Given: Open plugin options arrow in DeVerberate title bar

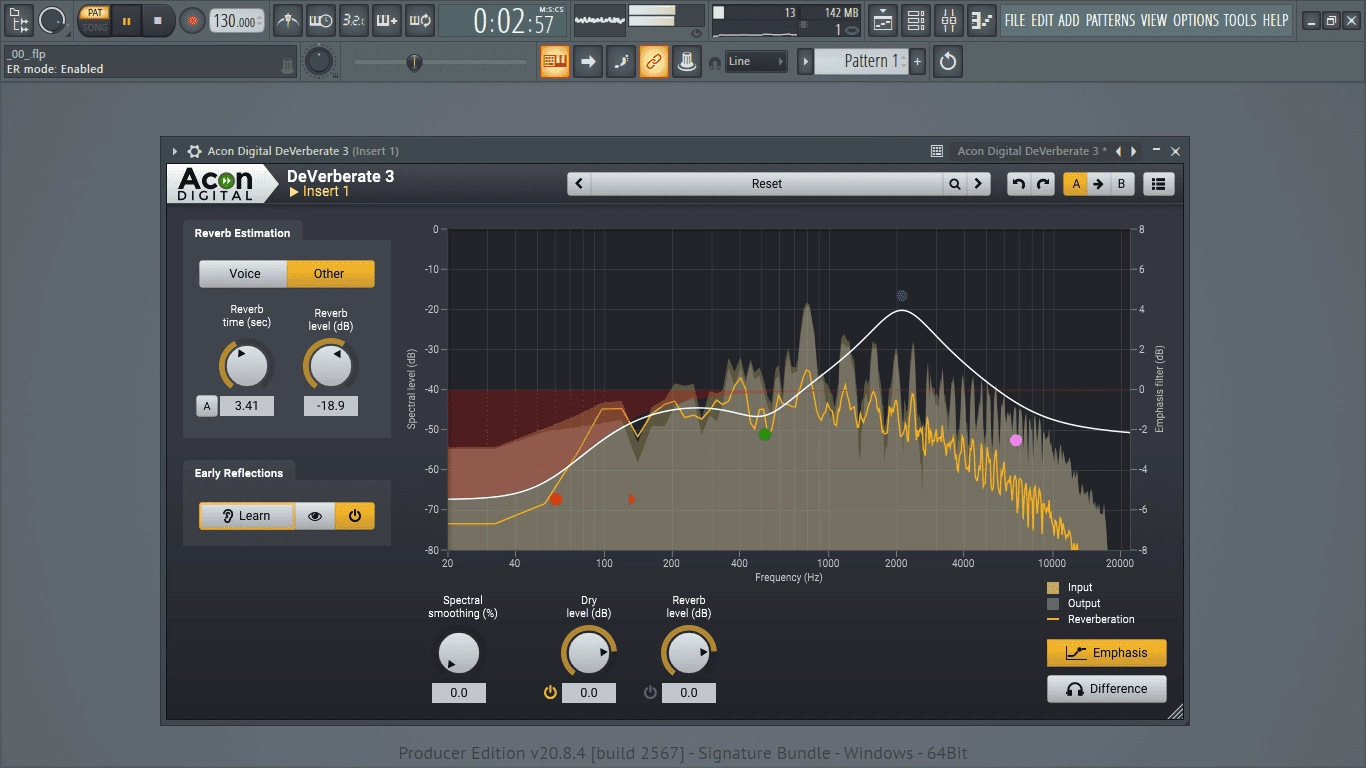Looking at the screenshot, I should pyautogui.click(x=175, y=151).
